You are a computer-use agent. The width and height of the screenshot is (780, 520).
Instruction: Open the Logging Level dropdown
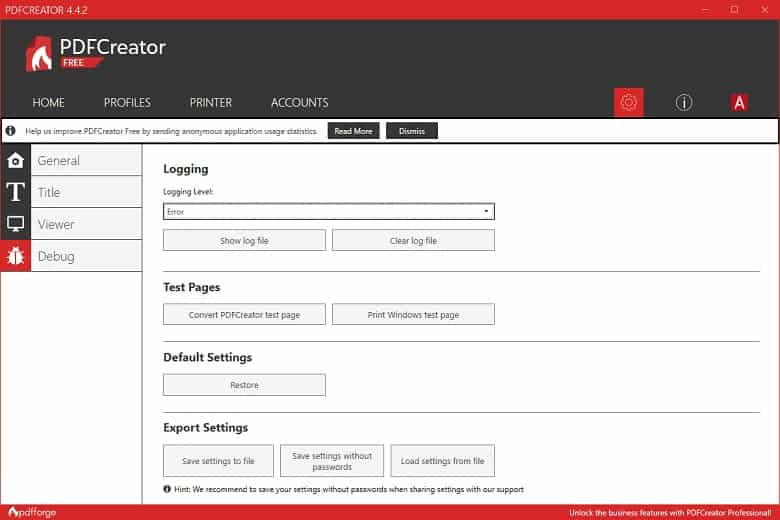point(329,211)
